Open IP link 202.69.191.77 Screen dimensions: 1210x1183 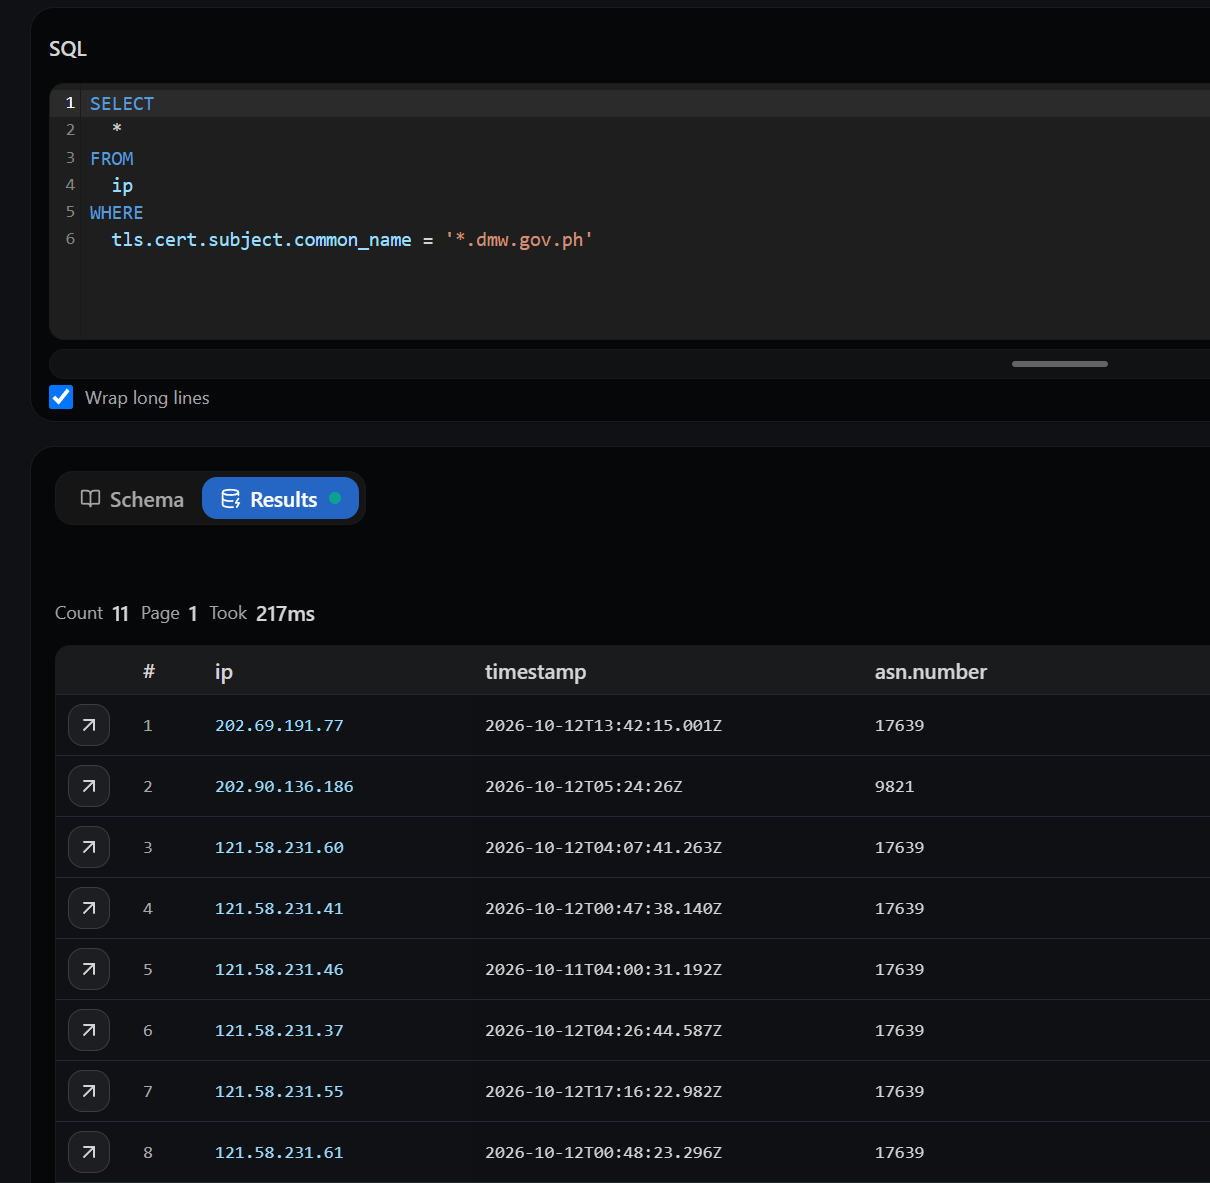click(279, 726)
